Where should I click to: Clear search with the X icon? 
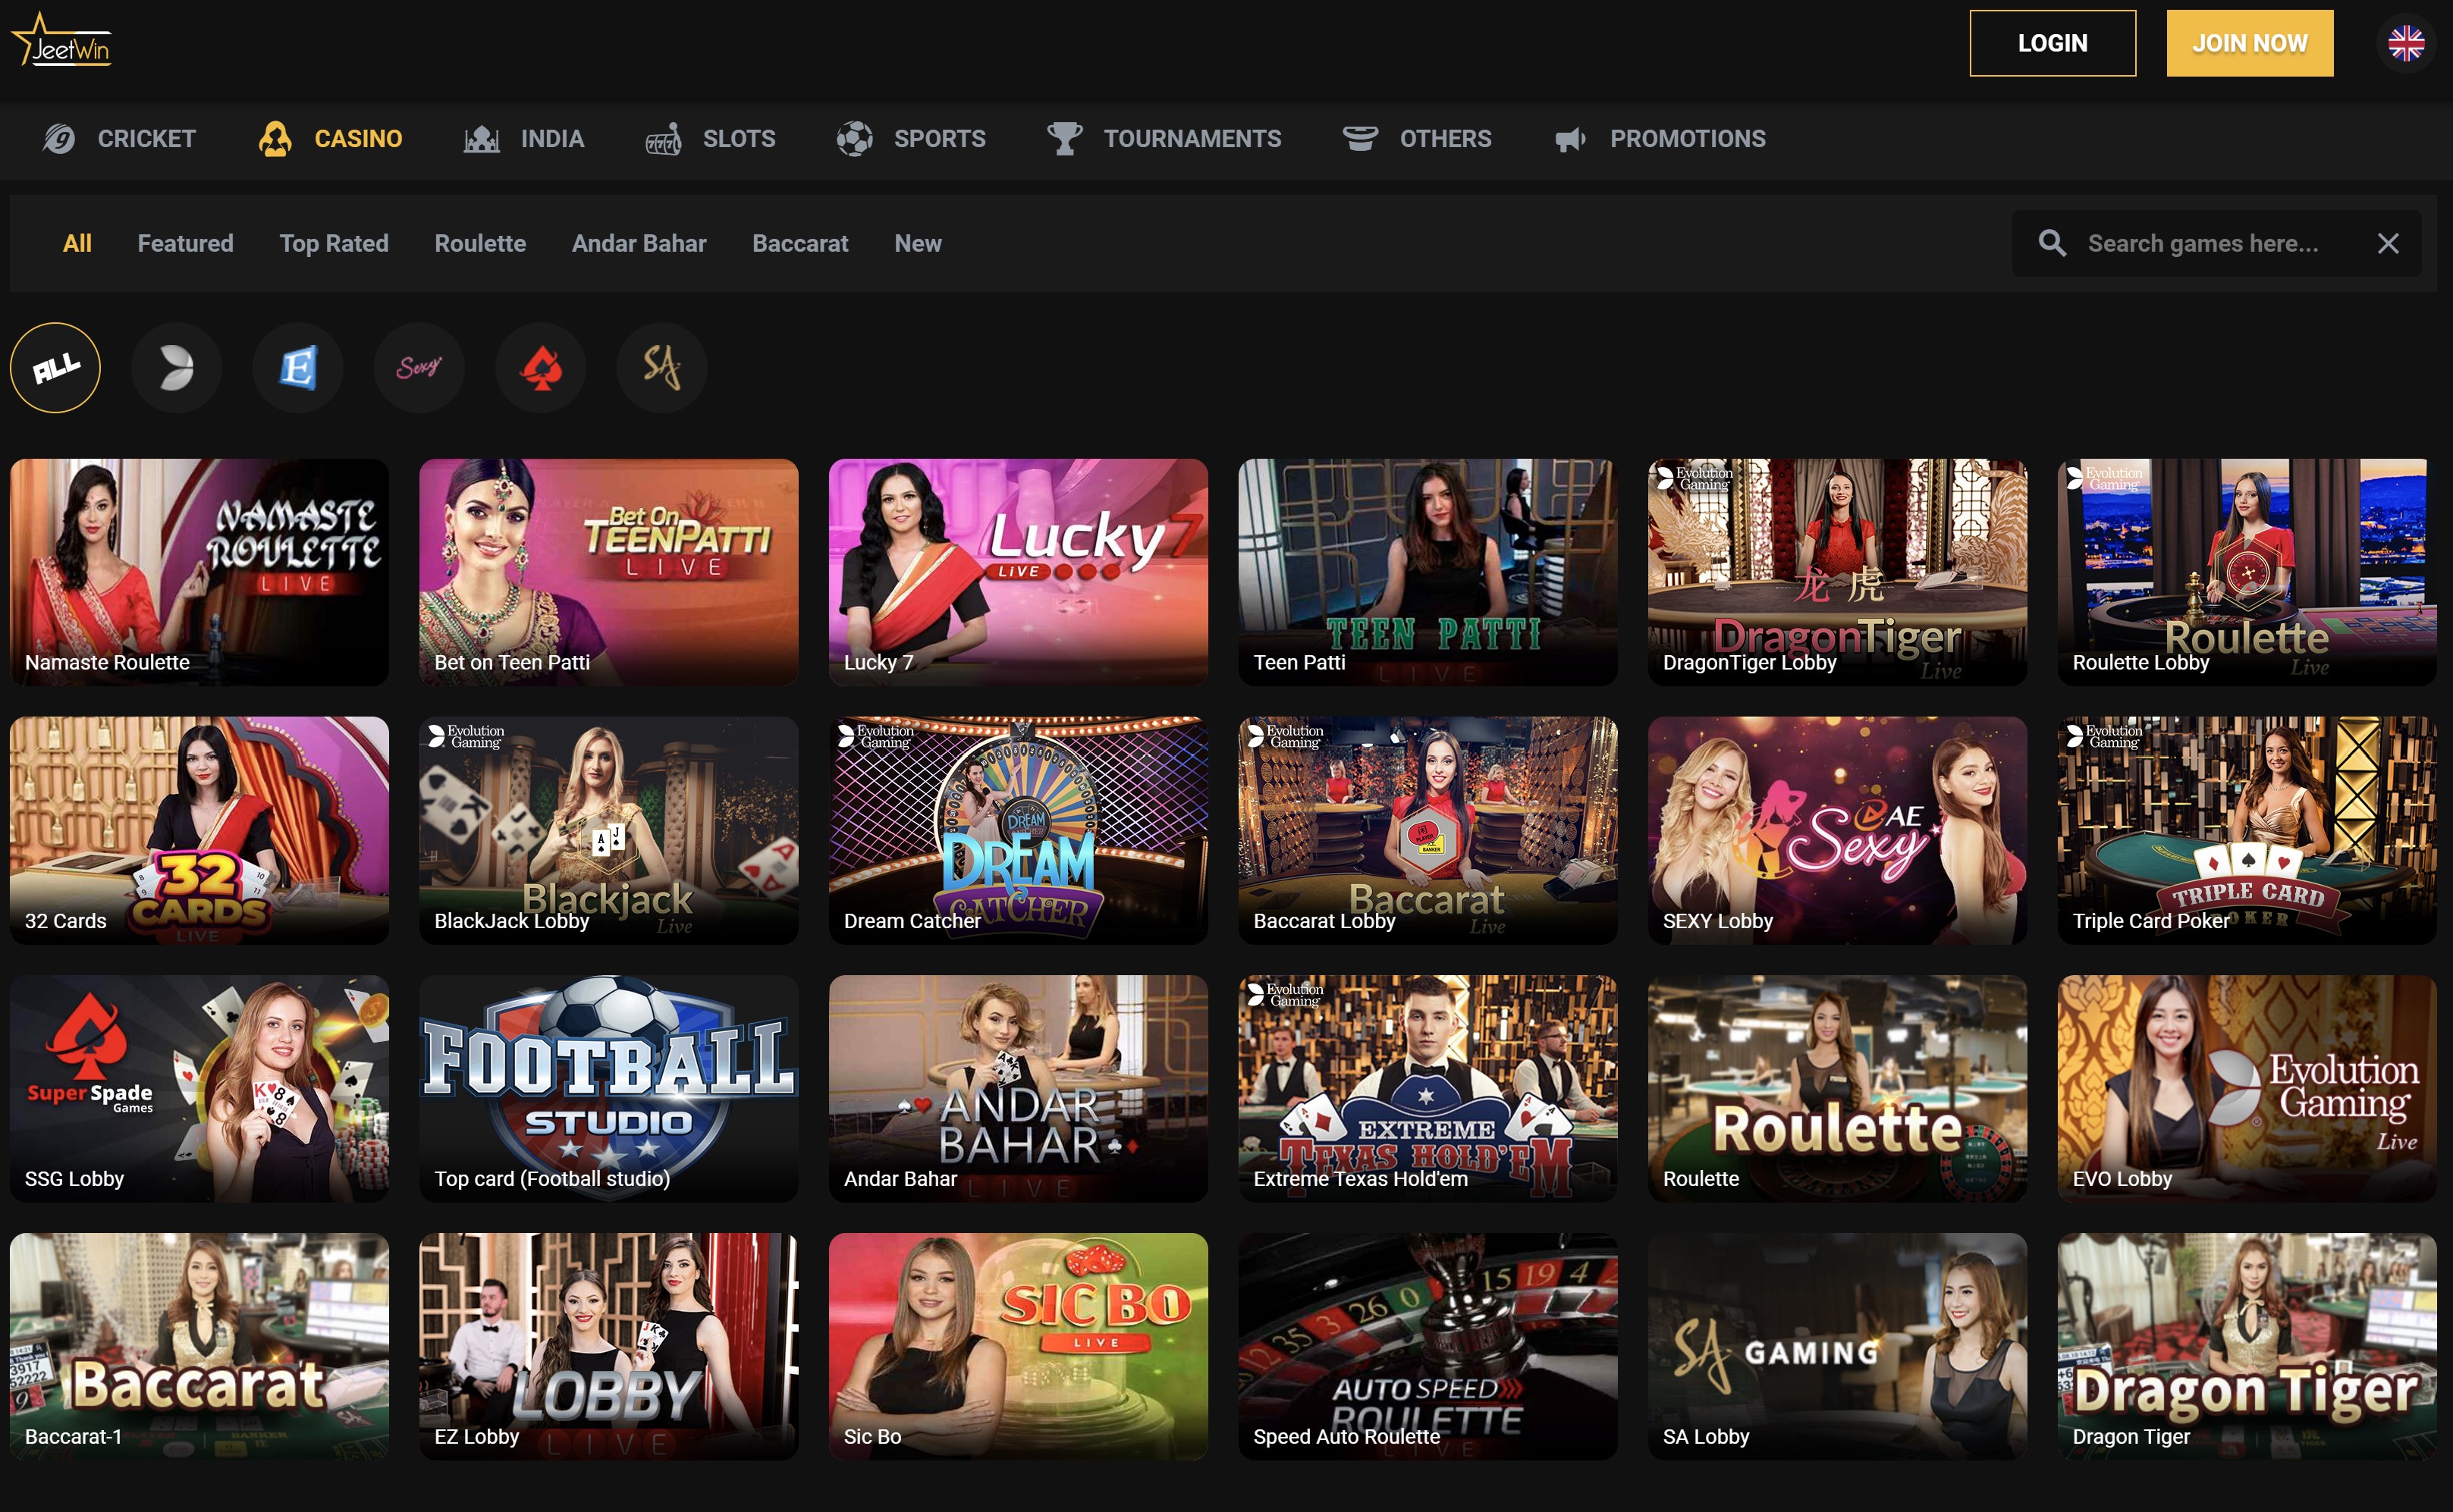(x=2387, y=243)
